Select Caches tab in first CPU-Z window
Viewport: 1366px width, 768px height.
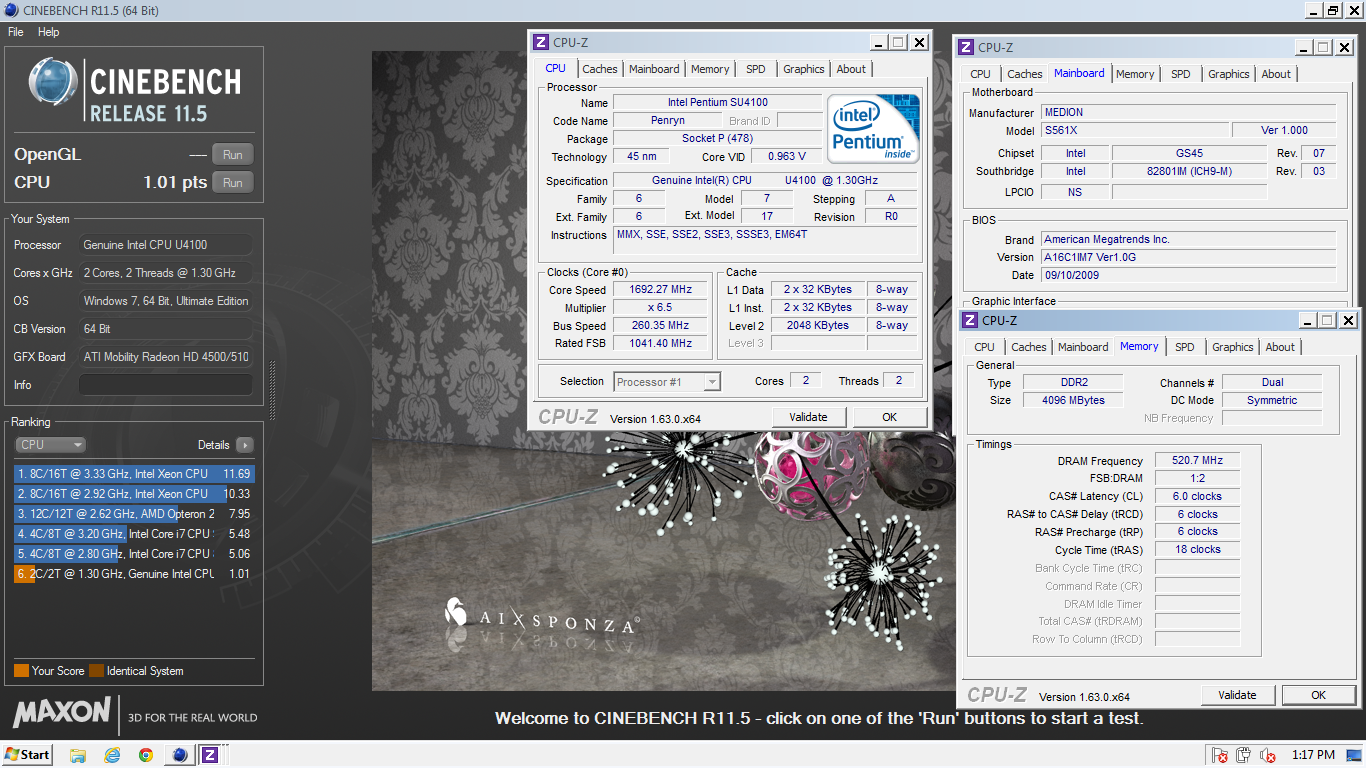pyautogui.click(x=600, y=69)
